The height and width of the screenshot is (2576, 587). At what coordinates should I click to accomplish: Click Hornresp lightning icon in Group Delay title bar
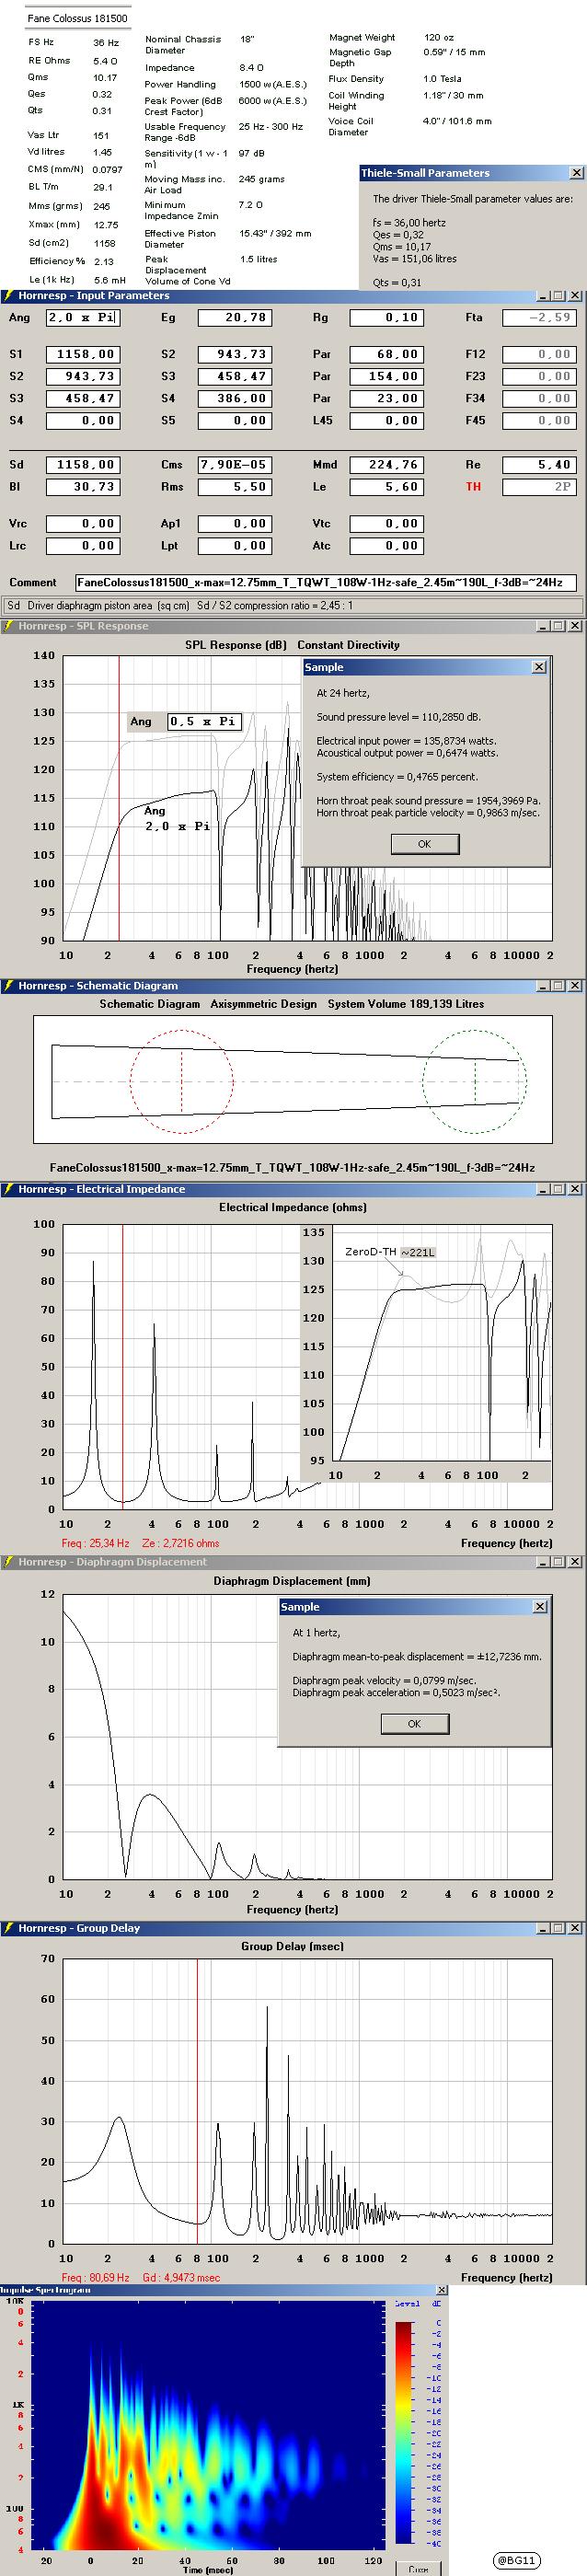[8, 1928]
